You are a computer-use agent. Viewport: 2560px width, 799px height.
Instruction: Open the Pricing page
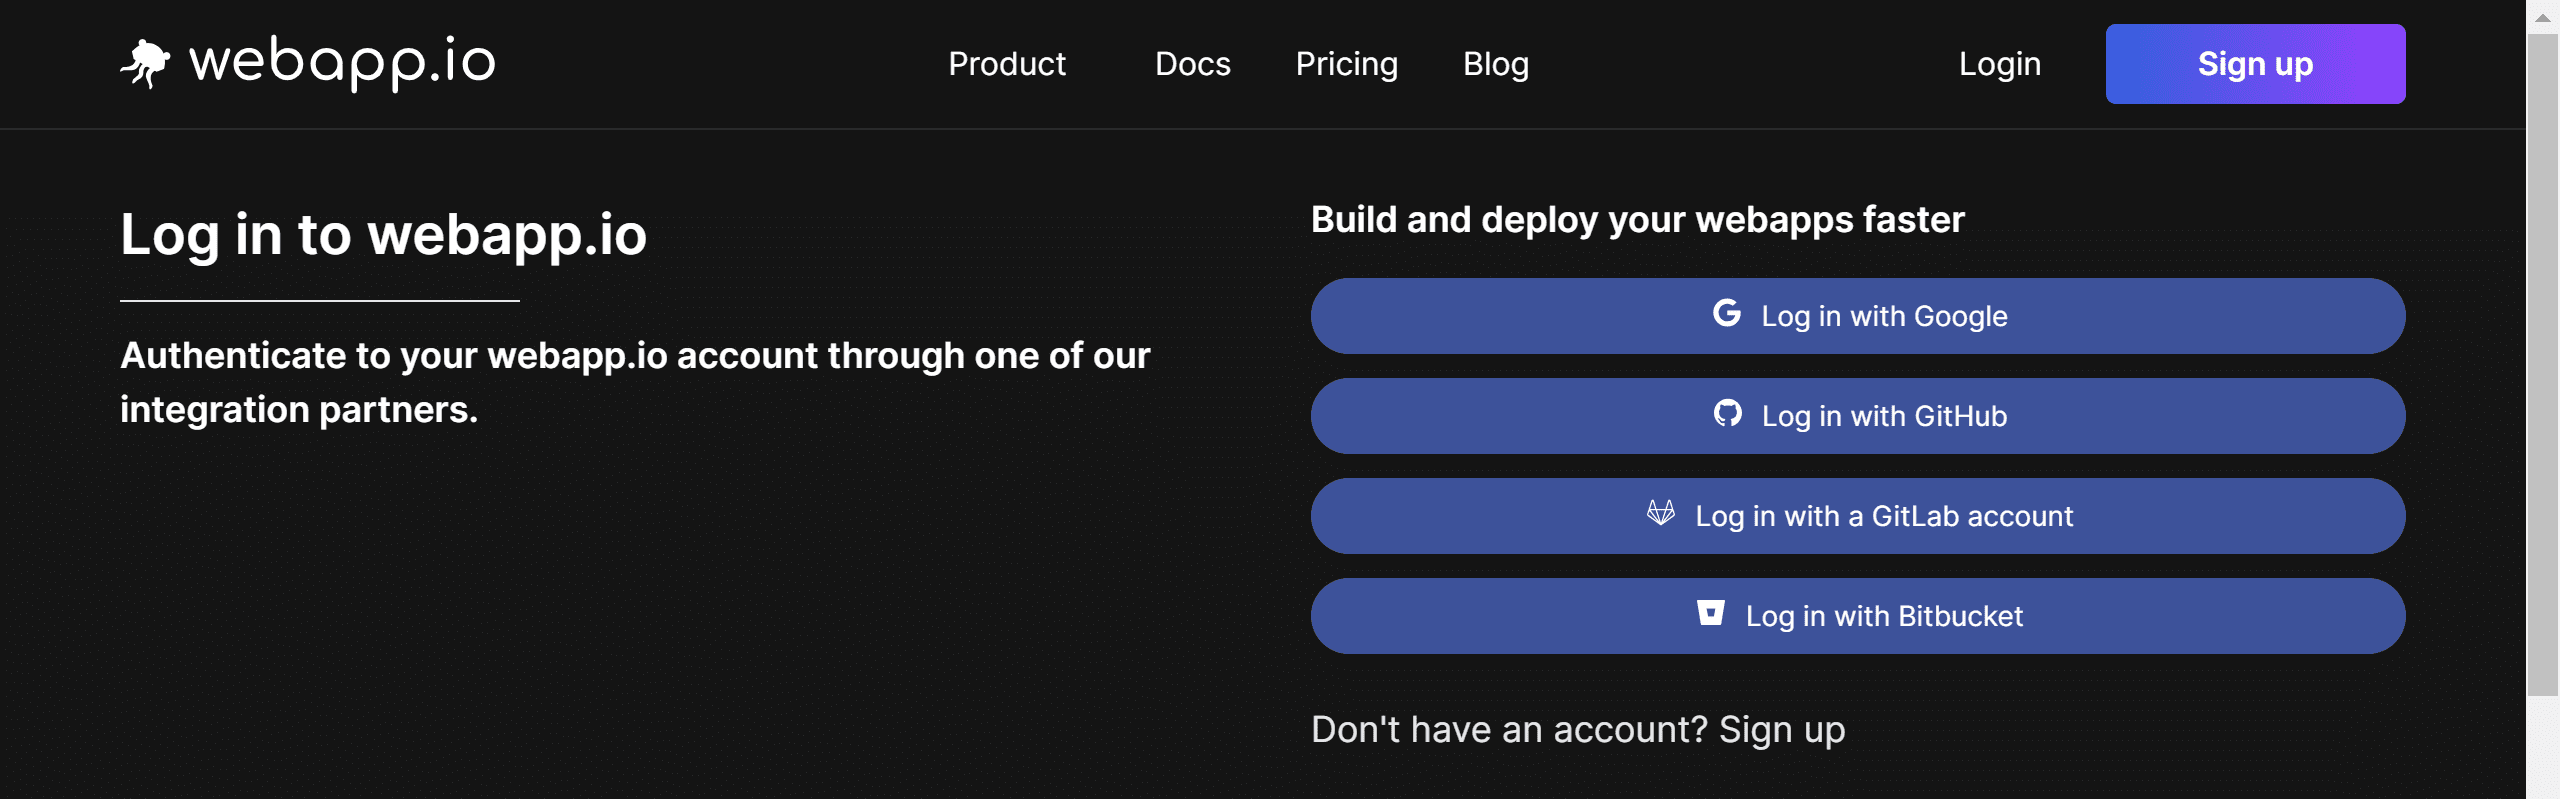click(1346, 64)
